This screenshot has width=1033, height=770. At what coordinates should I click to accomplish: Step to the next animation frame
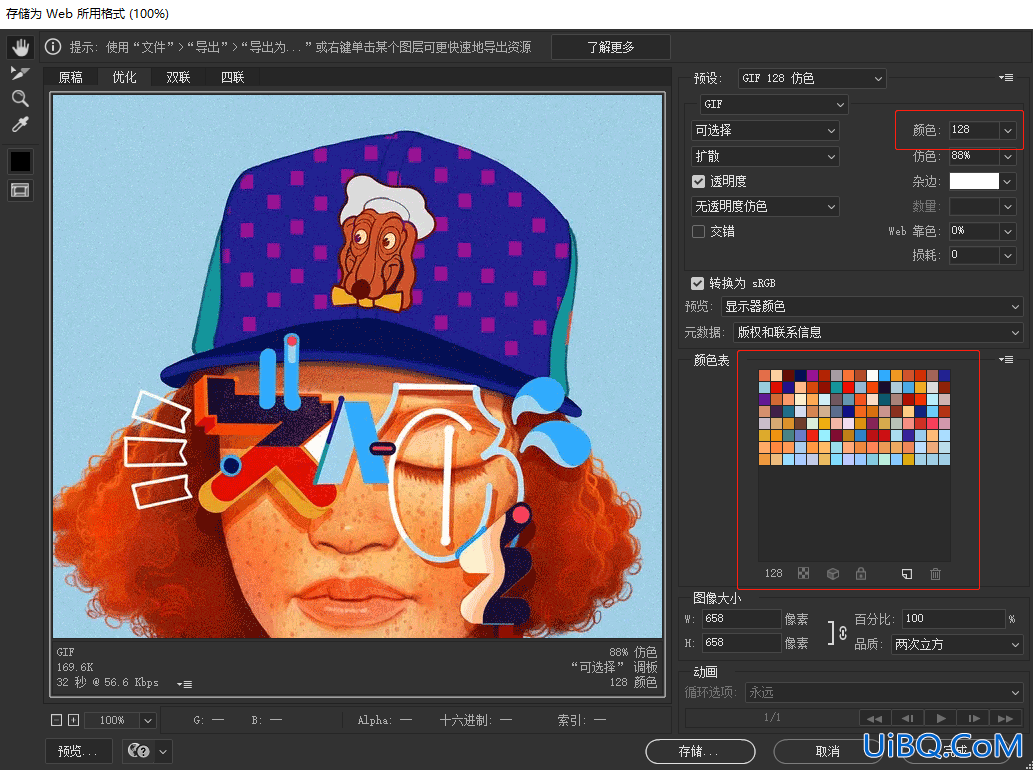974,718
